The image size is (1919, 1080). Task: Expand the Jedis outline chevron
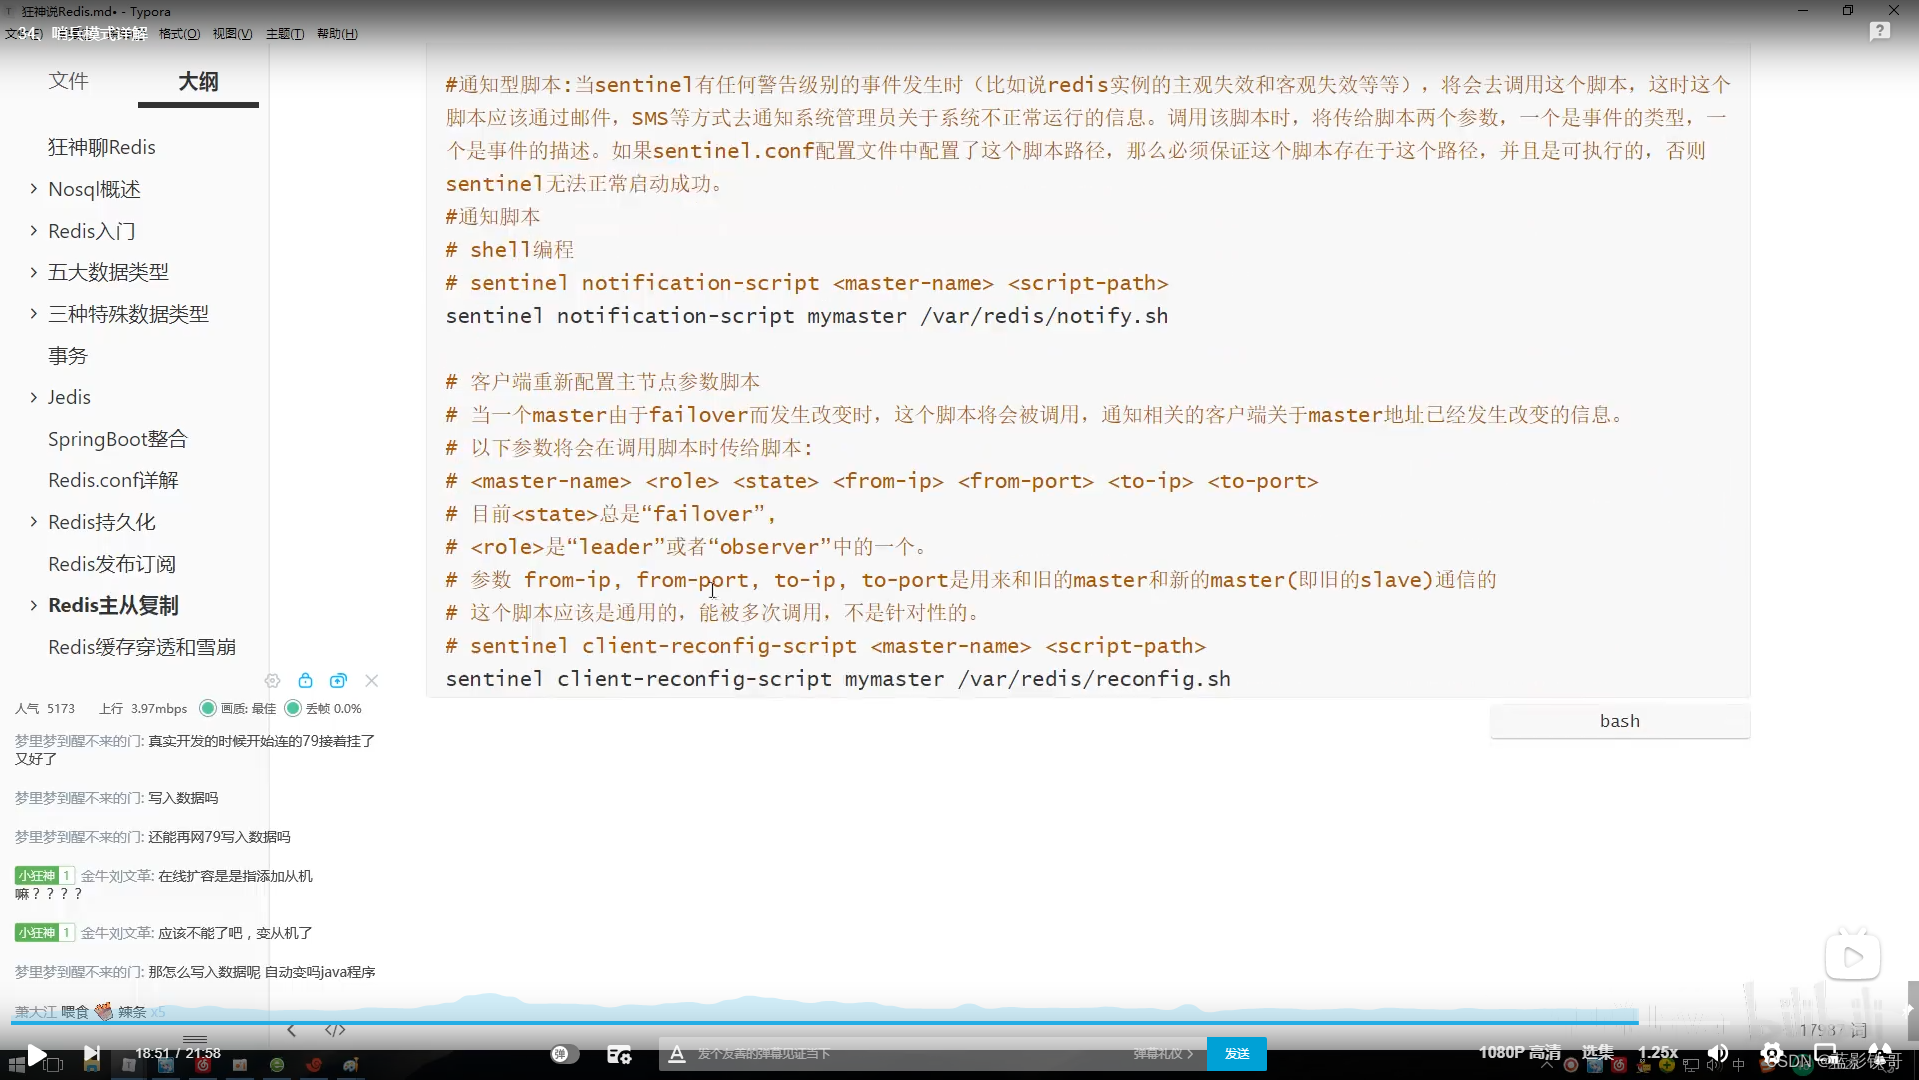[x=33, y=397]
